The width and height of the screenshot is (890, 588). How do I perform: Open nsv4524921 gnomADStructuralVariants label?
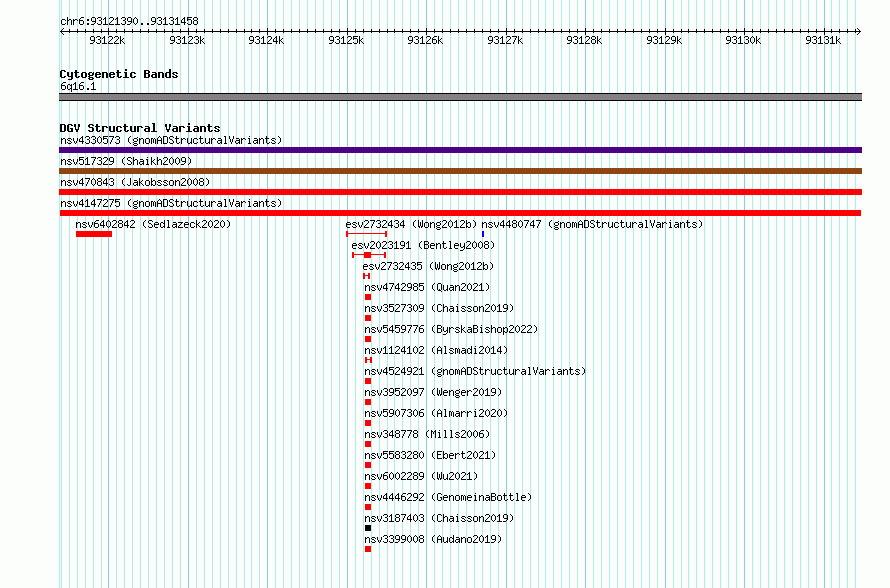pos(475,371)
